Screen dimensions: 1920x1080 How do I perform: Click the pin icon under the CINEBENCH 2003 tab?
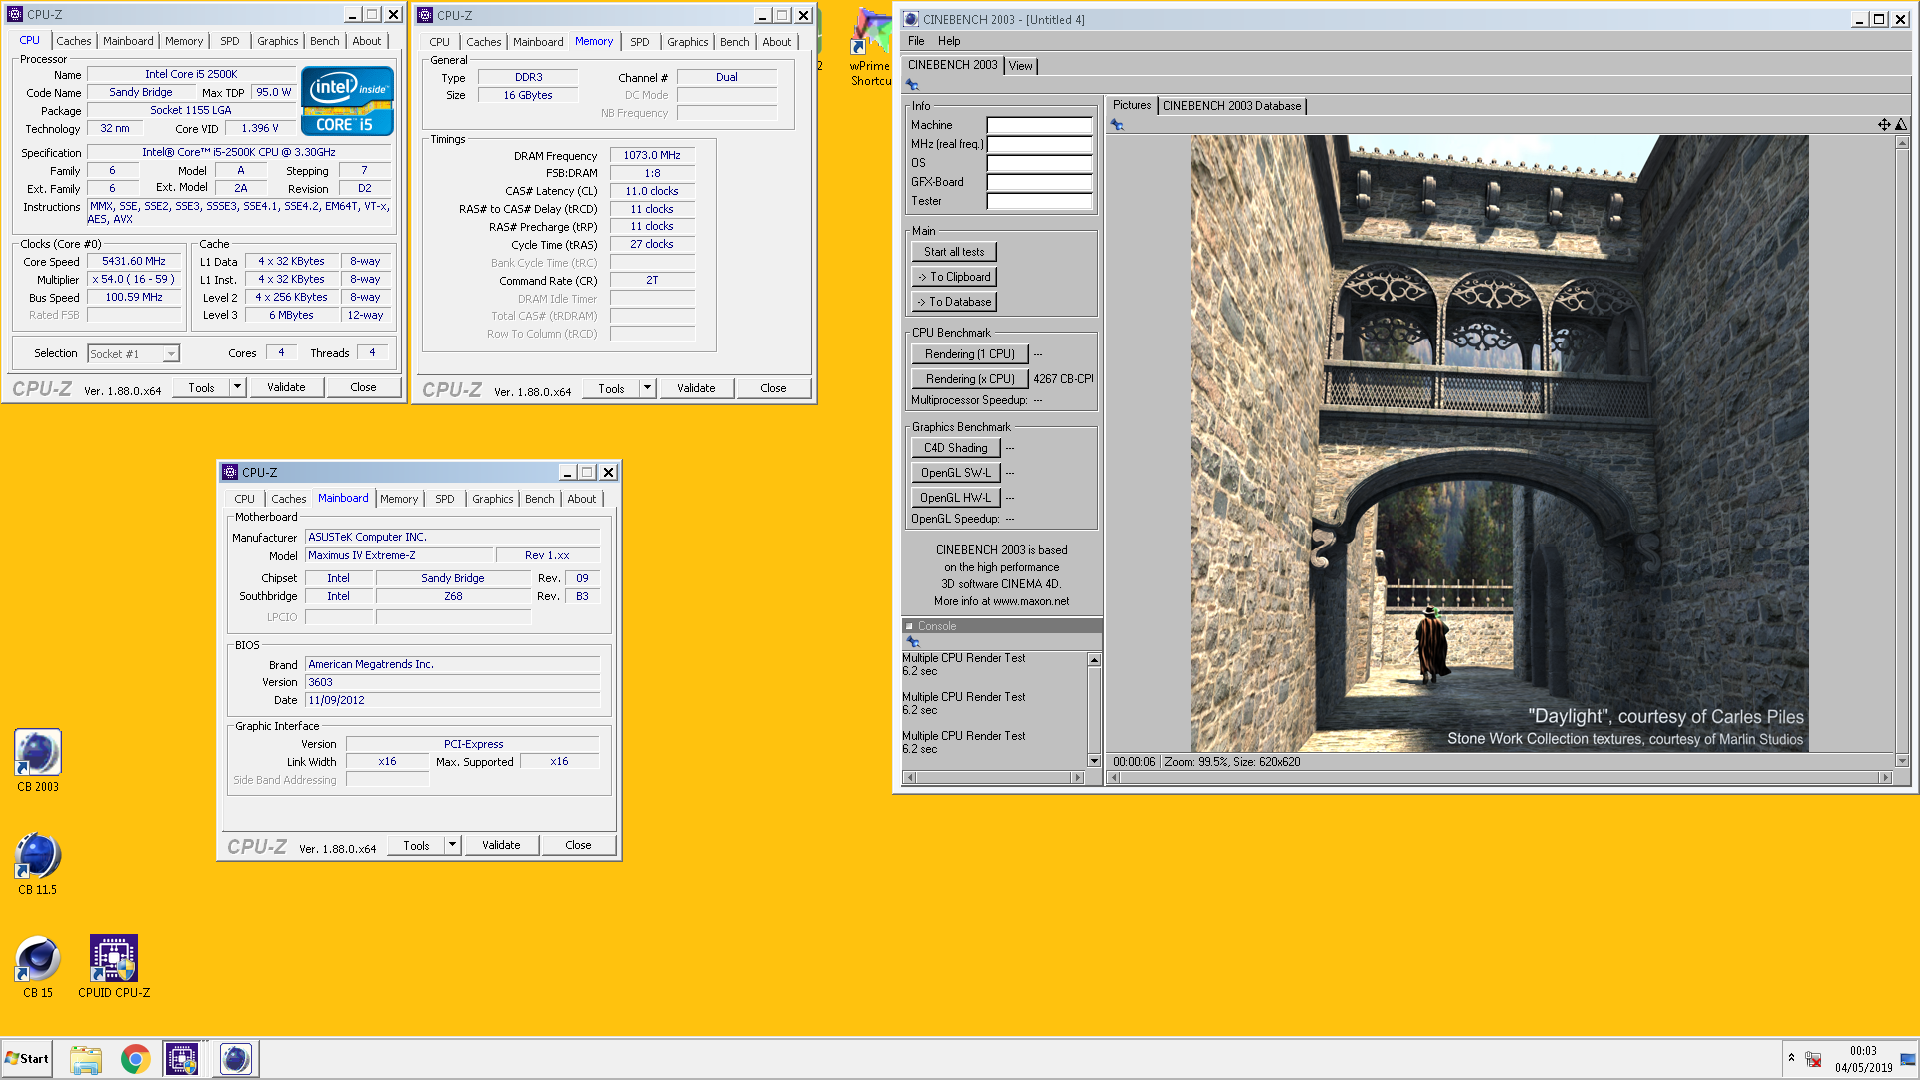912,85
